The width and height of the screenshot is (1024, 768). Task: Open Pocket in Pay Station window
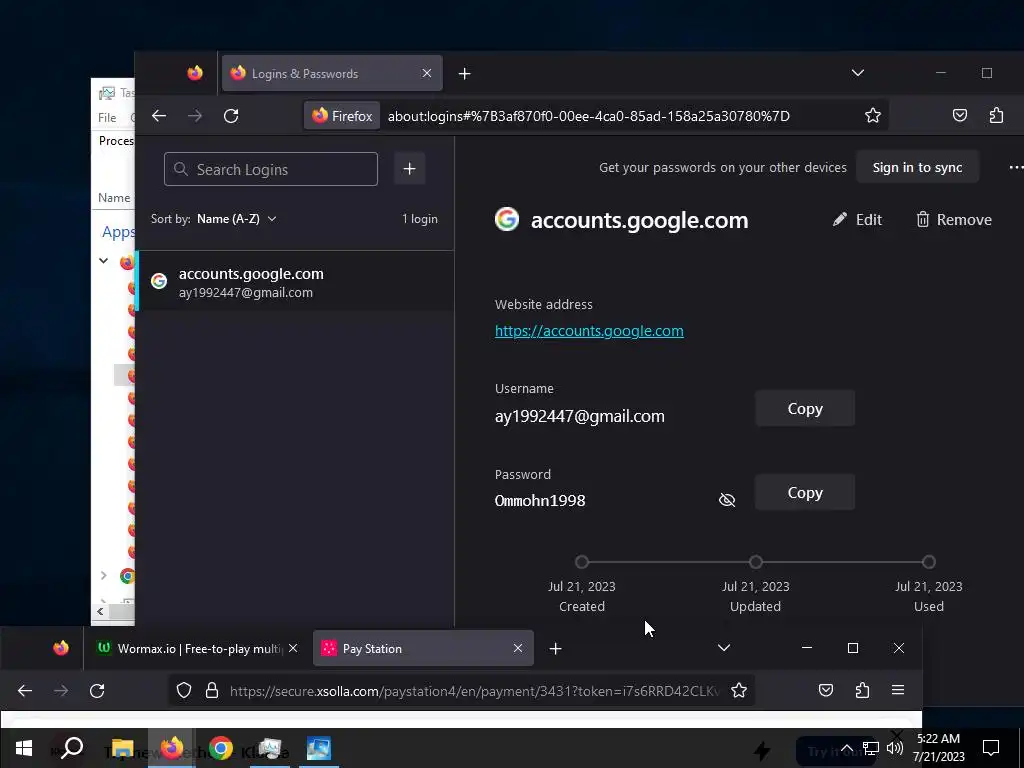point(825,690)
